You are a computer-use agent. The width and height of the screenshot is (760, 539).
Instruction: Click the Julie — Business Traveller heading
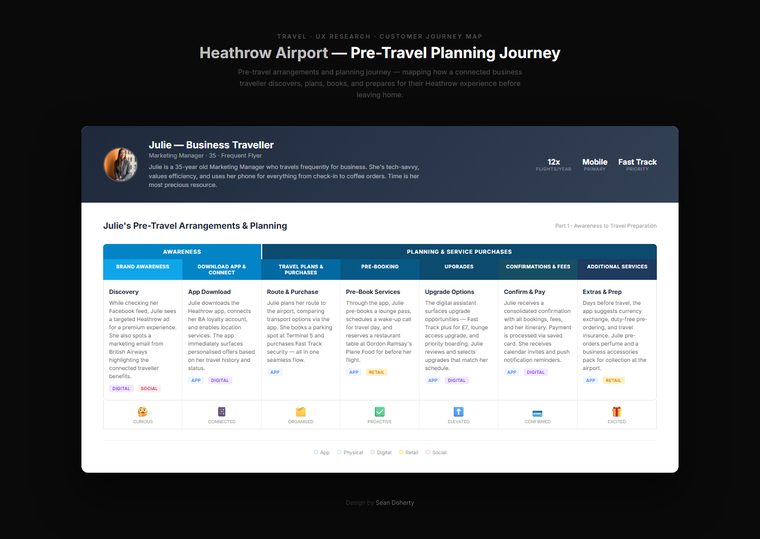(x=211, y=145)
